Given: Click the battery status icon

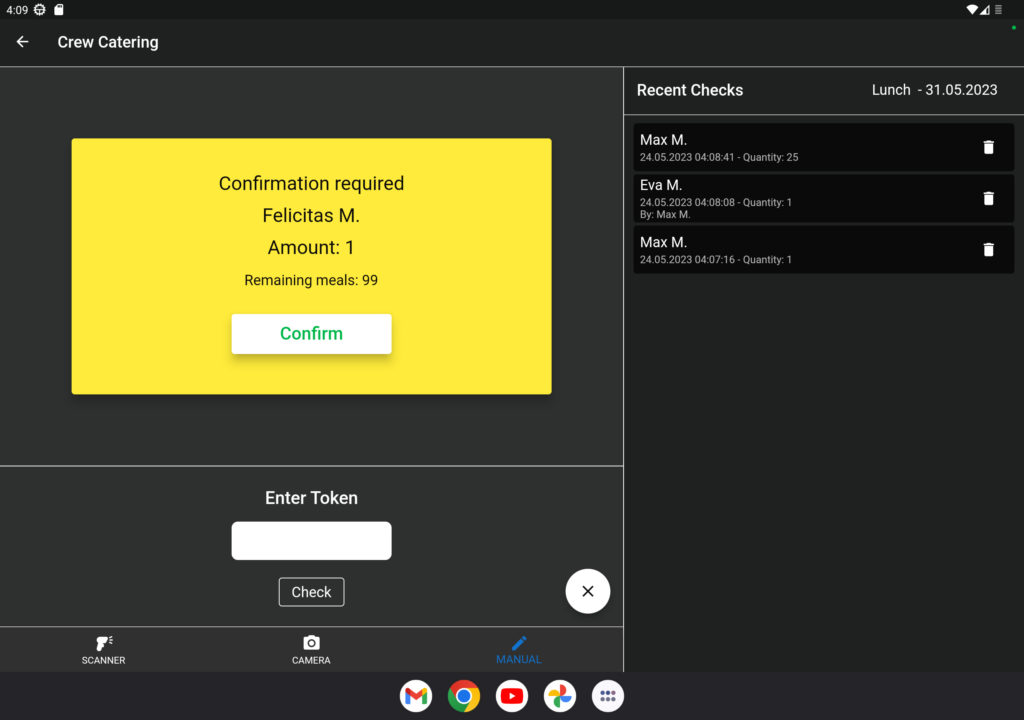Looking at the screenshot, I should click(x=999, y=10).
